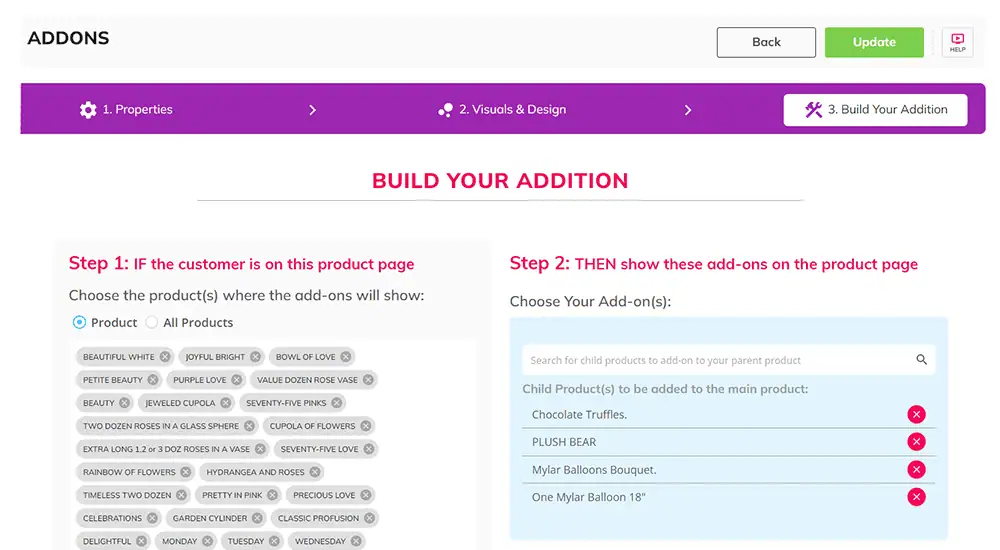Open the 3. Build Your Addition step
This screenshot has width=1000, height=550.
875,110
